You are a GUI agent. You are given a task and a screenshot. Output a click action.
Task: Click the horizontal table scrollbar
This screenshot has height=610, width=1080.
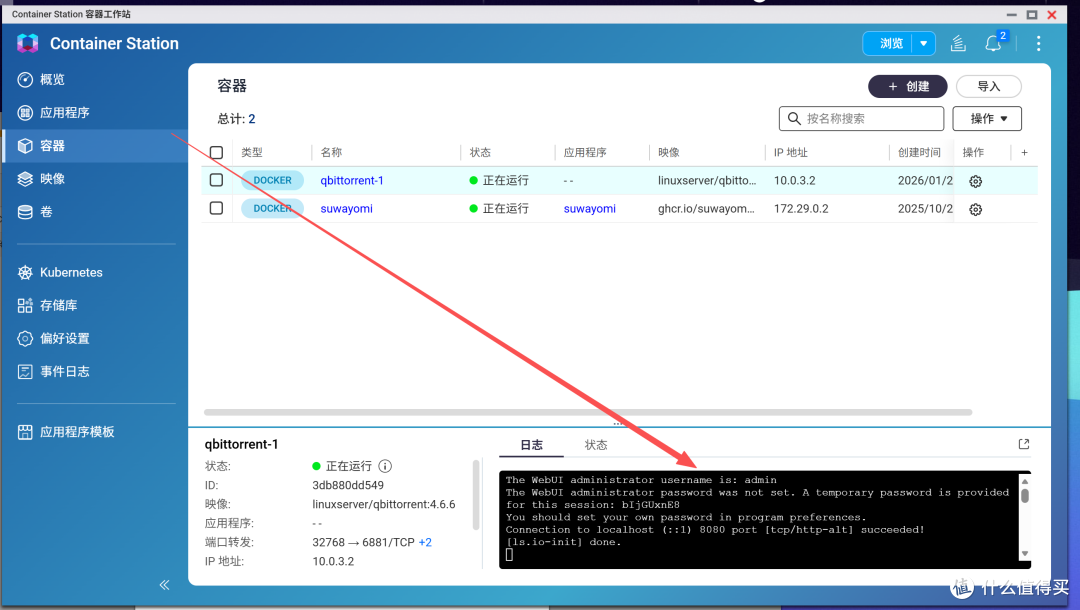click(588, 412)
